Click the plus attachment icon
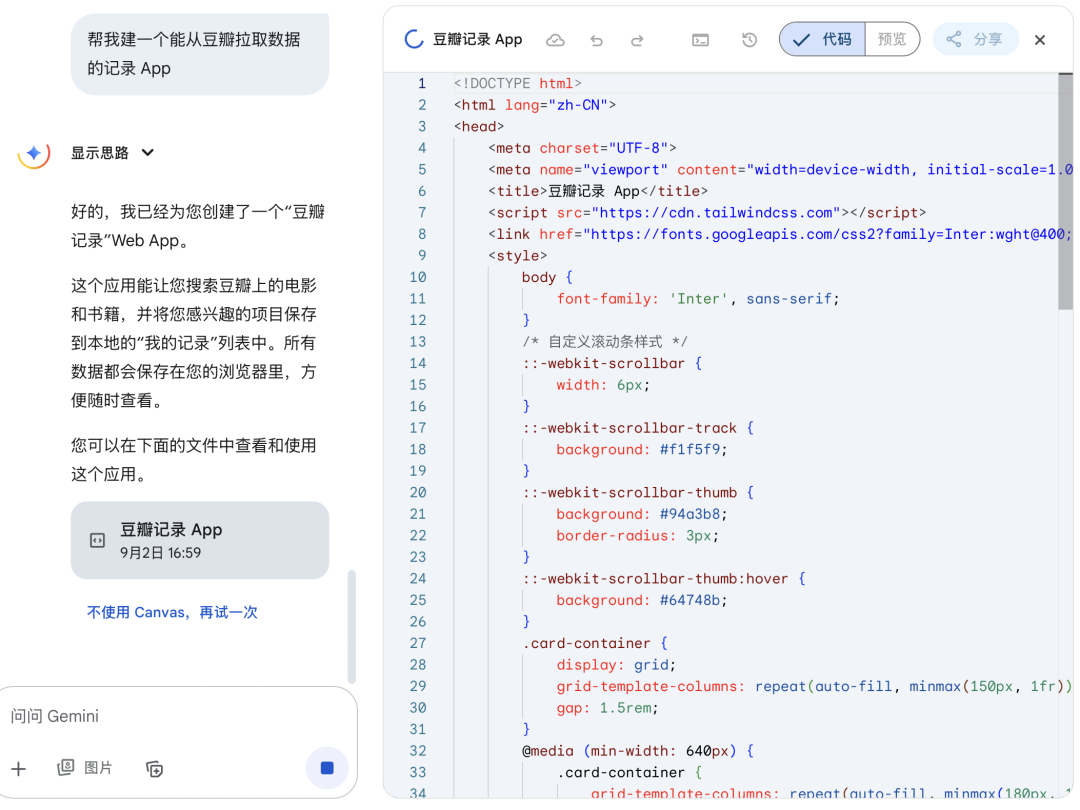1080x810 pixels. [19, 768]
